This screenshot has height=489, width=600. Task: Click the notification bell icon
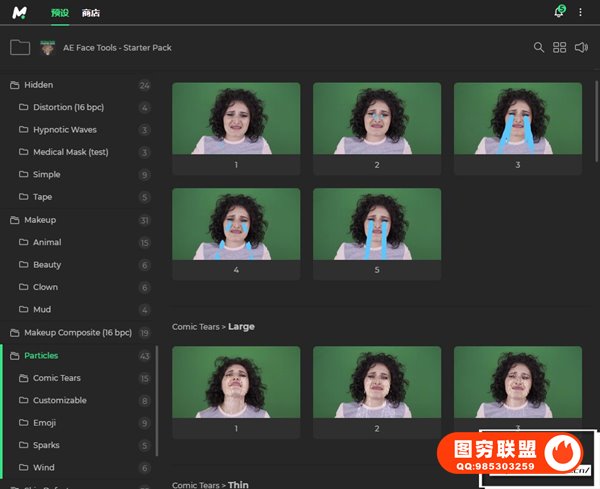(559, 12)
